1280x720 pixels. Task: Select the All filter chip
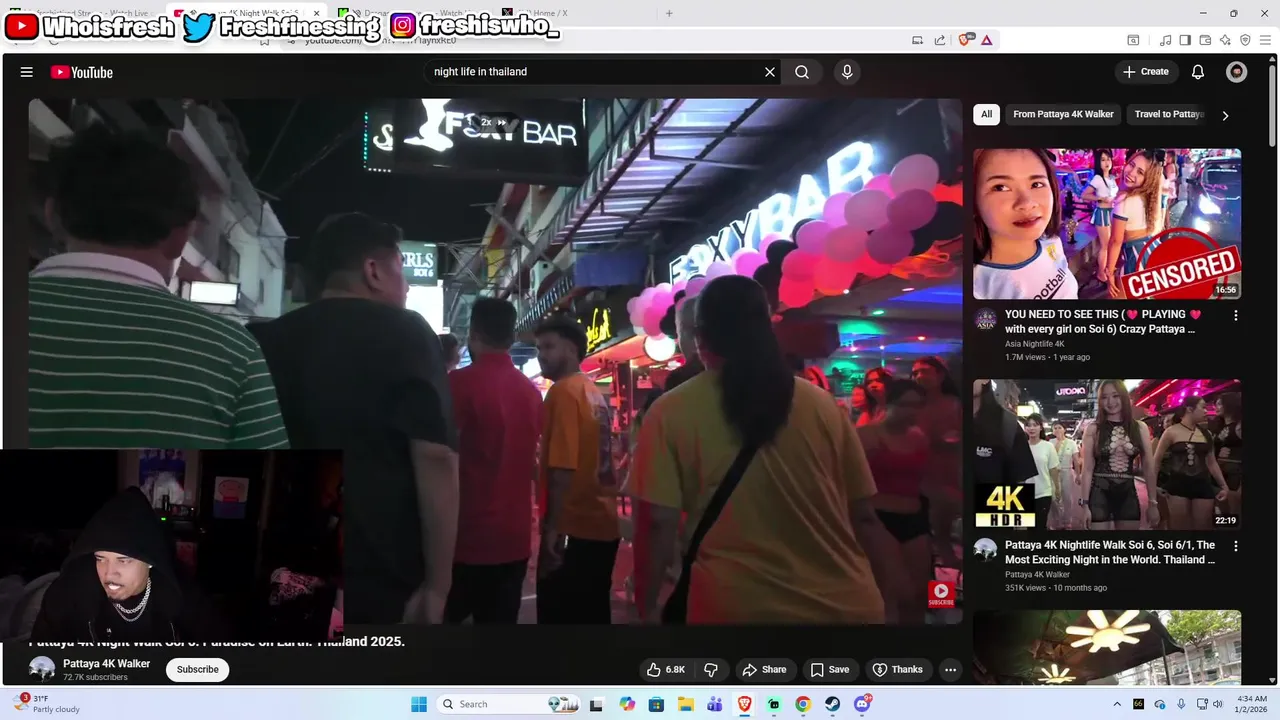point(986,114)
